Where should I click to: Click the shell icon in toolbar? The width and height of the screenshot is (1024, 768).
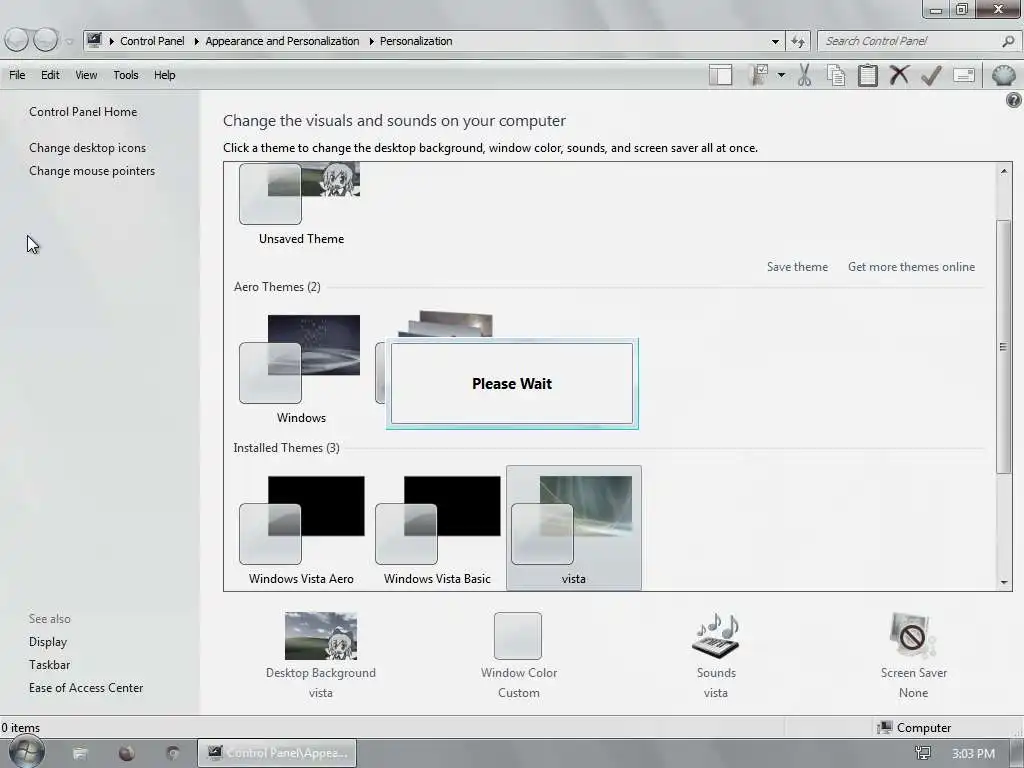(x=1004, y=75)
